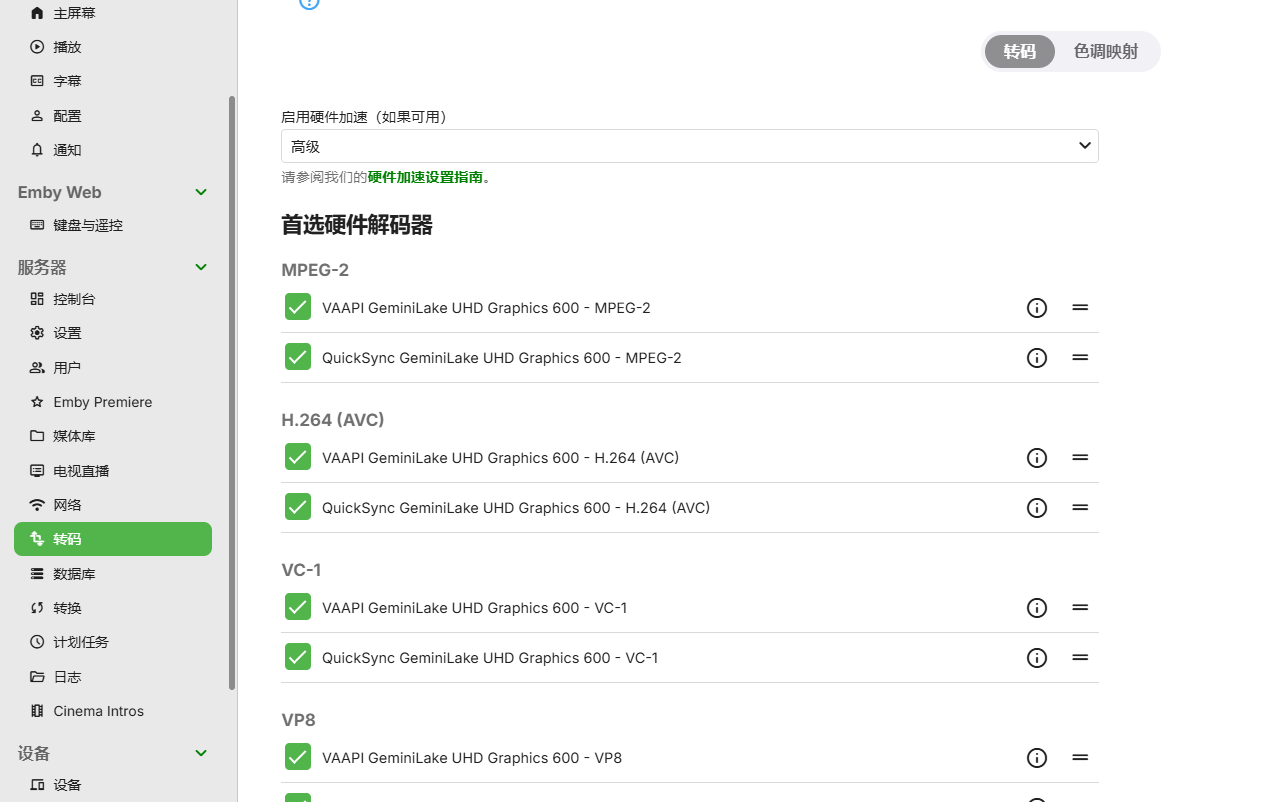The image size is (1285, 802).
Task: Click the keyboard icon beside 键盘与遥控
Action: [37, 225]
